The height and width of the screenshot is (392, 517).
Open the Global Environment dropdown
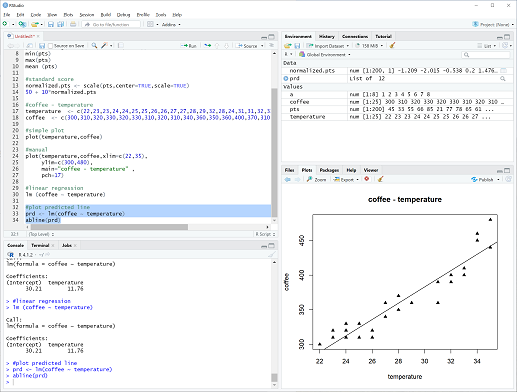[x=325, y=54]
